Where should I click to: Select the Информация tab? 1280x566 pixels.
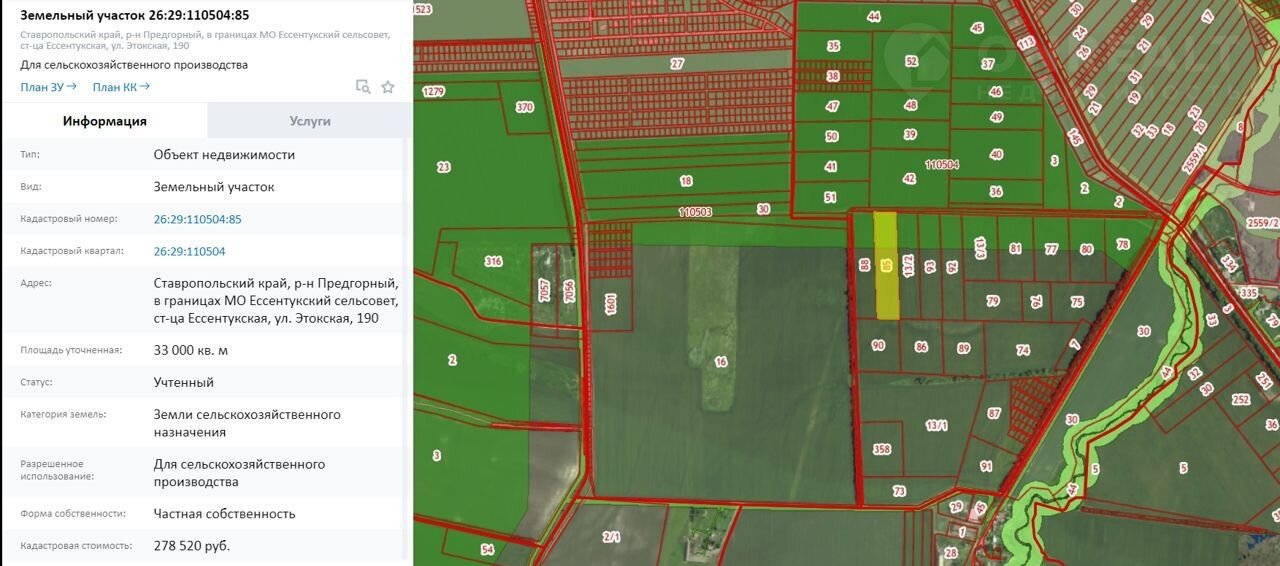(x=105, y=121)
